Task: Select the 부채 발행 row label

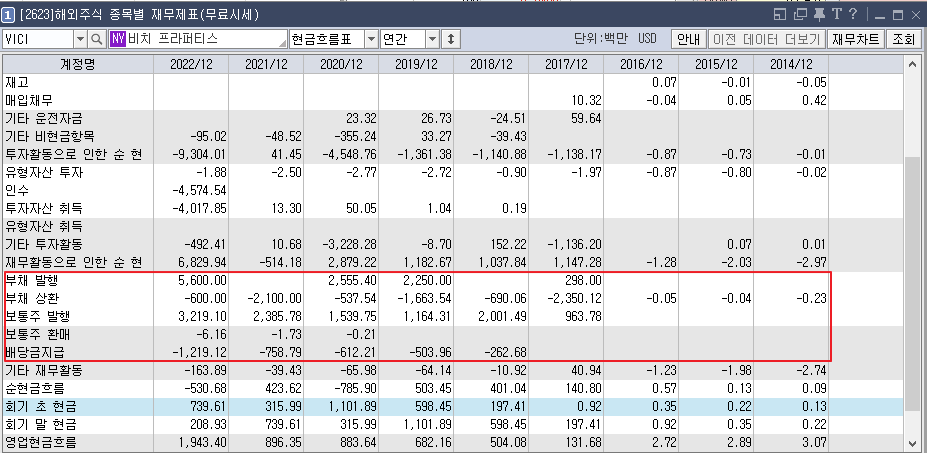Action: tap(32, 280)
